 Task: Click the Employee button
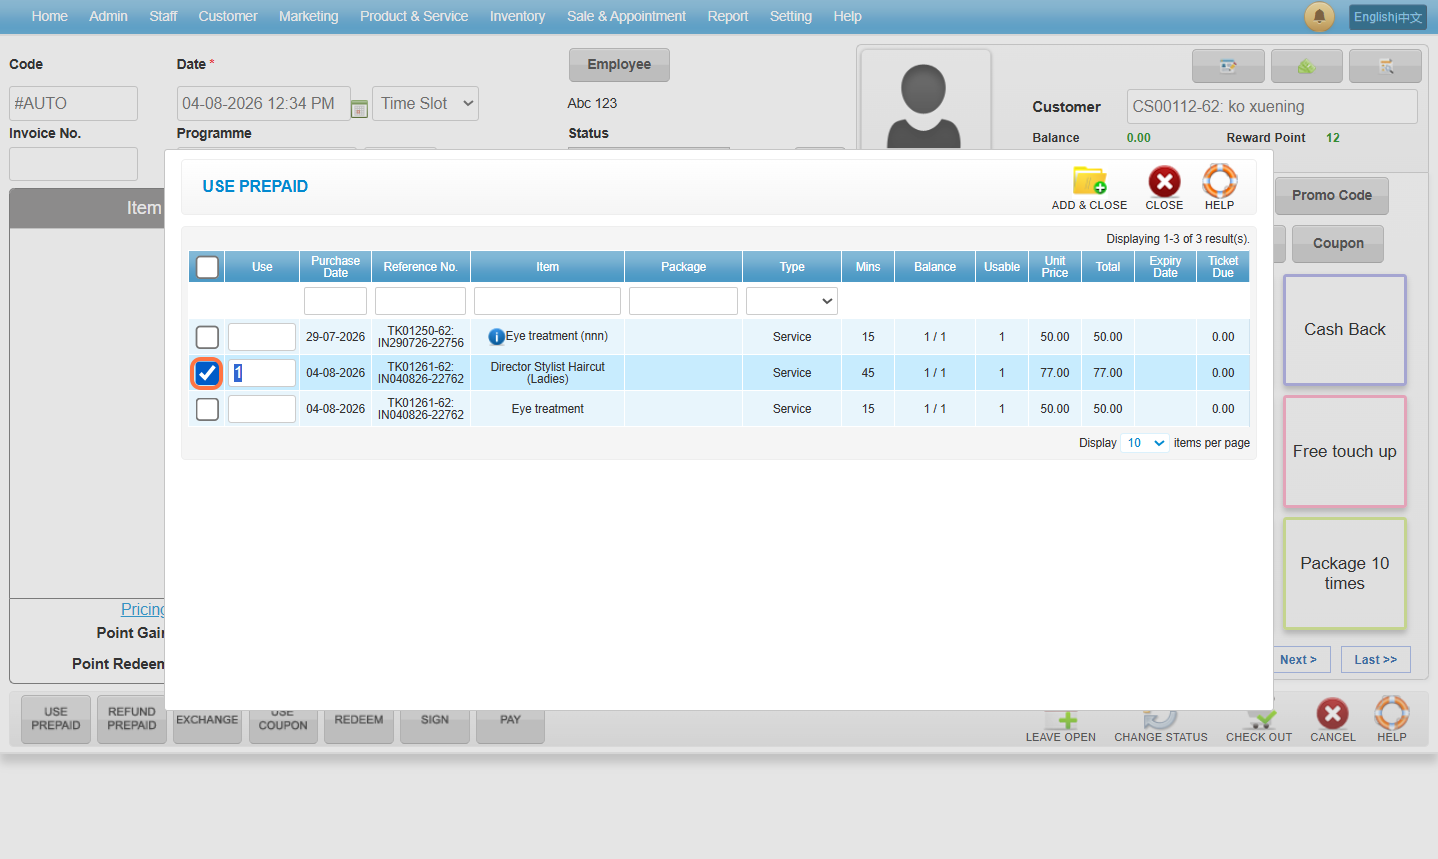[x=619, y=65]
